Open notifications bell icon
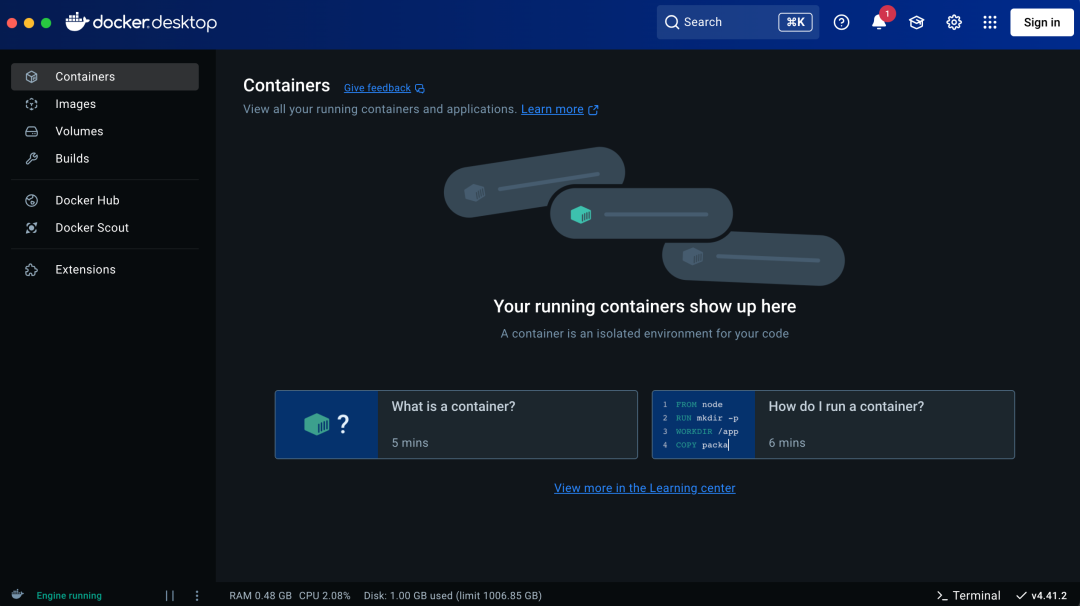Screen dimensions: 1080x606 point(878,23)
